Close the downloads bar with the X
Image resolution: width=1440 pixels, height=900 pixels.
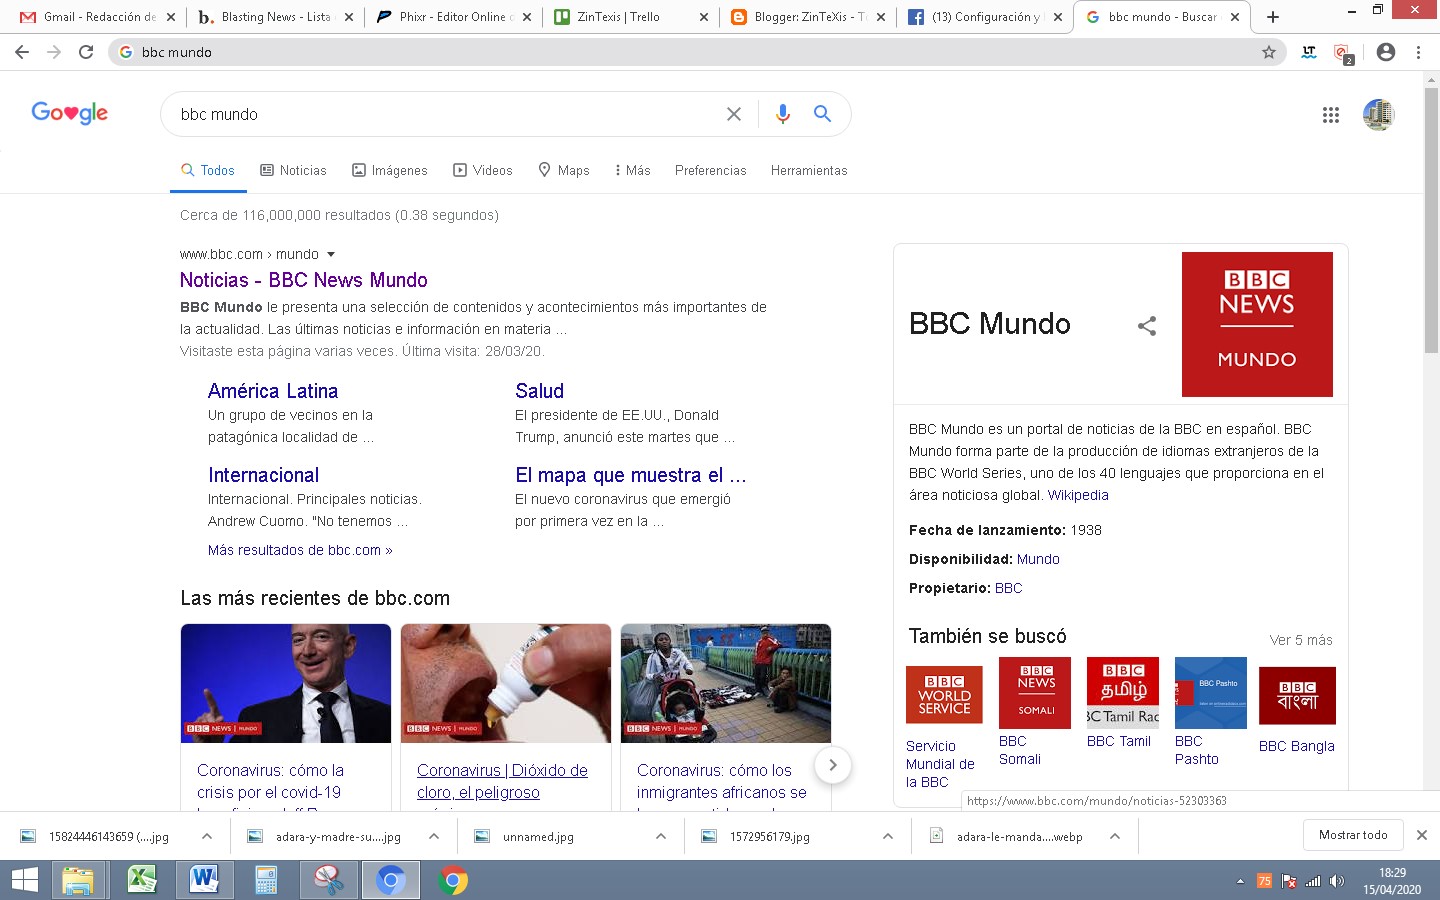tap(1421, 835)
